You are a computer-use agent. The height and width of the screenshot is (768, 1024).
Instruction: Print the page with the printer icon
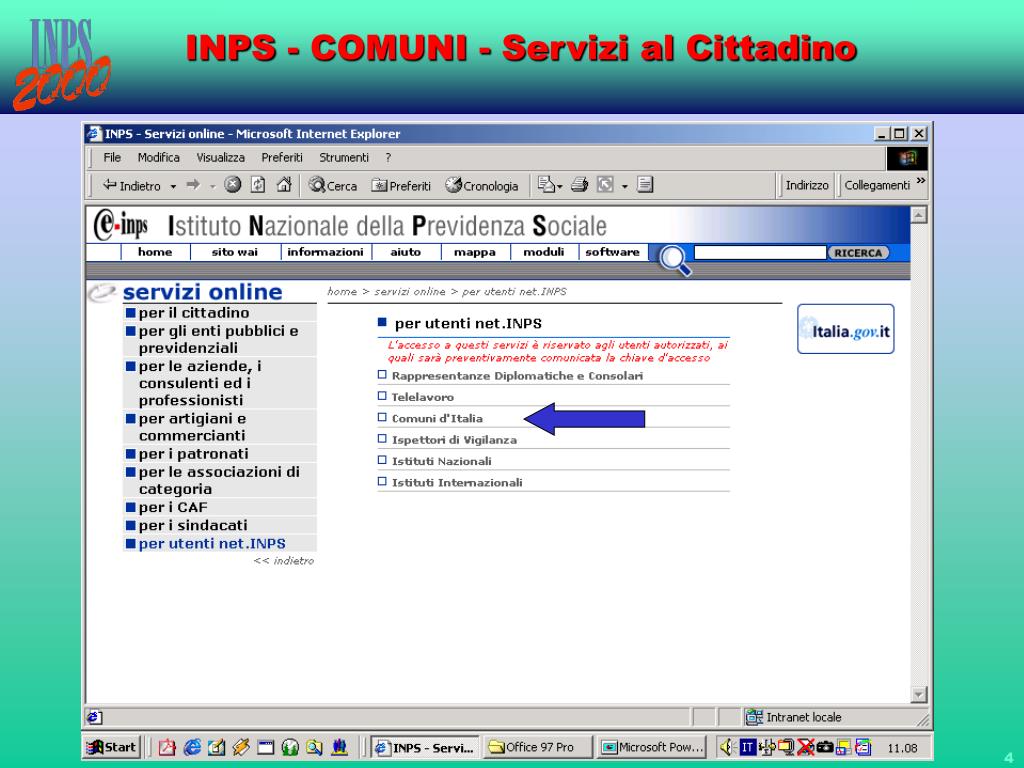[x=579, y=185]
